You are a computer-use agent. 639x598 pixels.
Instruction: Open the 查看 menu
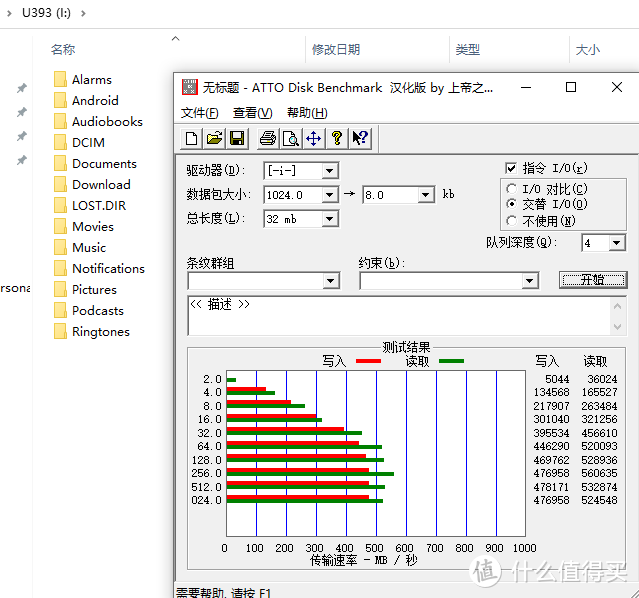click(x=252, y=113)
